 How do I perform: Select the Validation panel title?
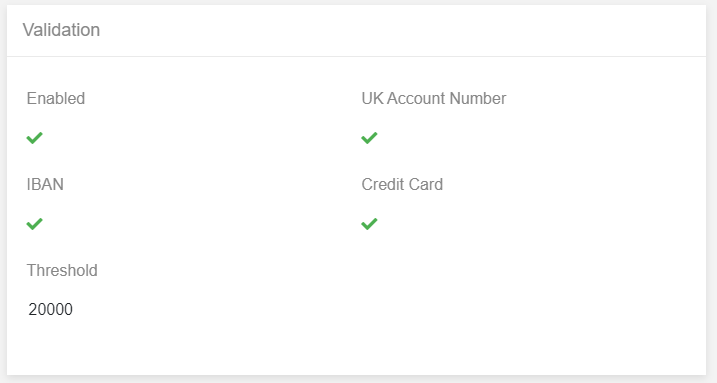pyautogui.click(x=61, y=30)
